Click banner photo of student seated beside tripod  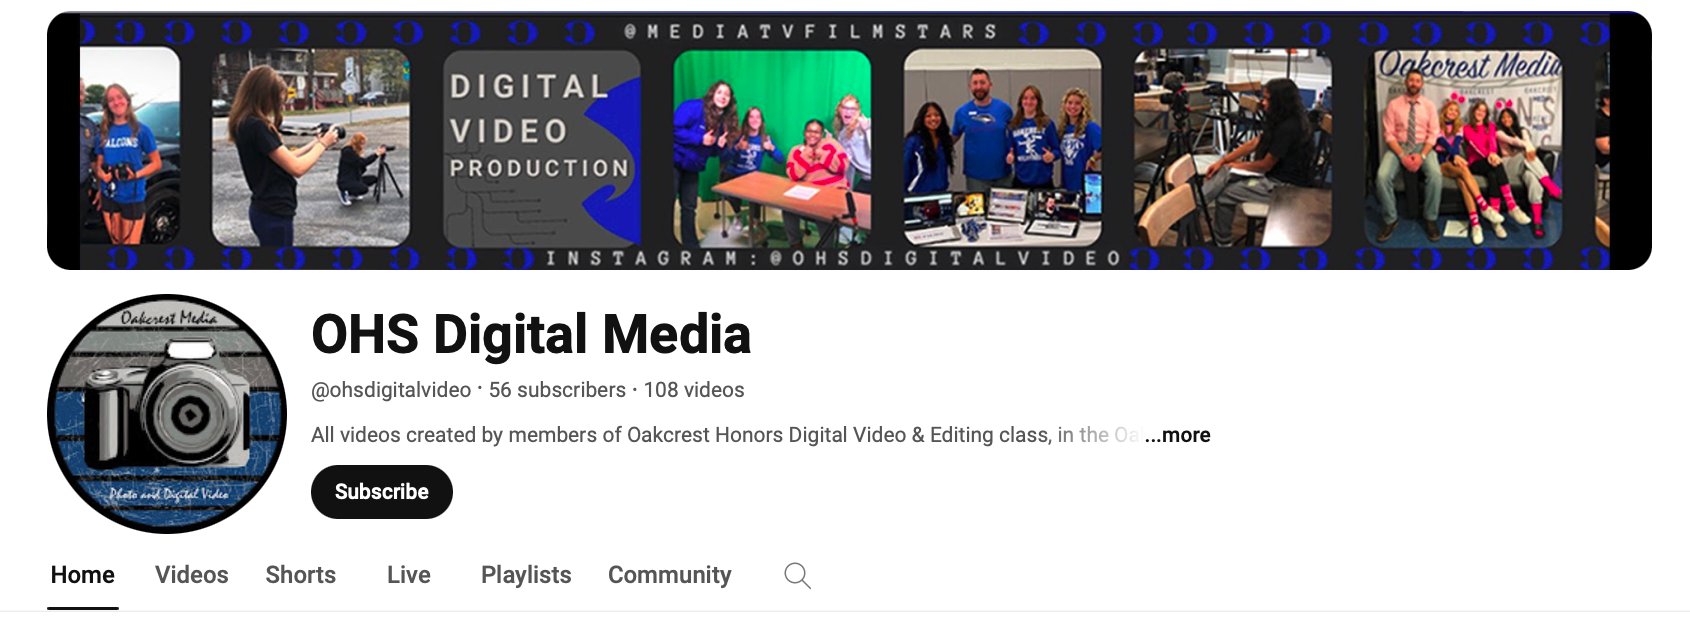tap(1233, 148)
